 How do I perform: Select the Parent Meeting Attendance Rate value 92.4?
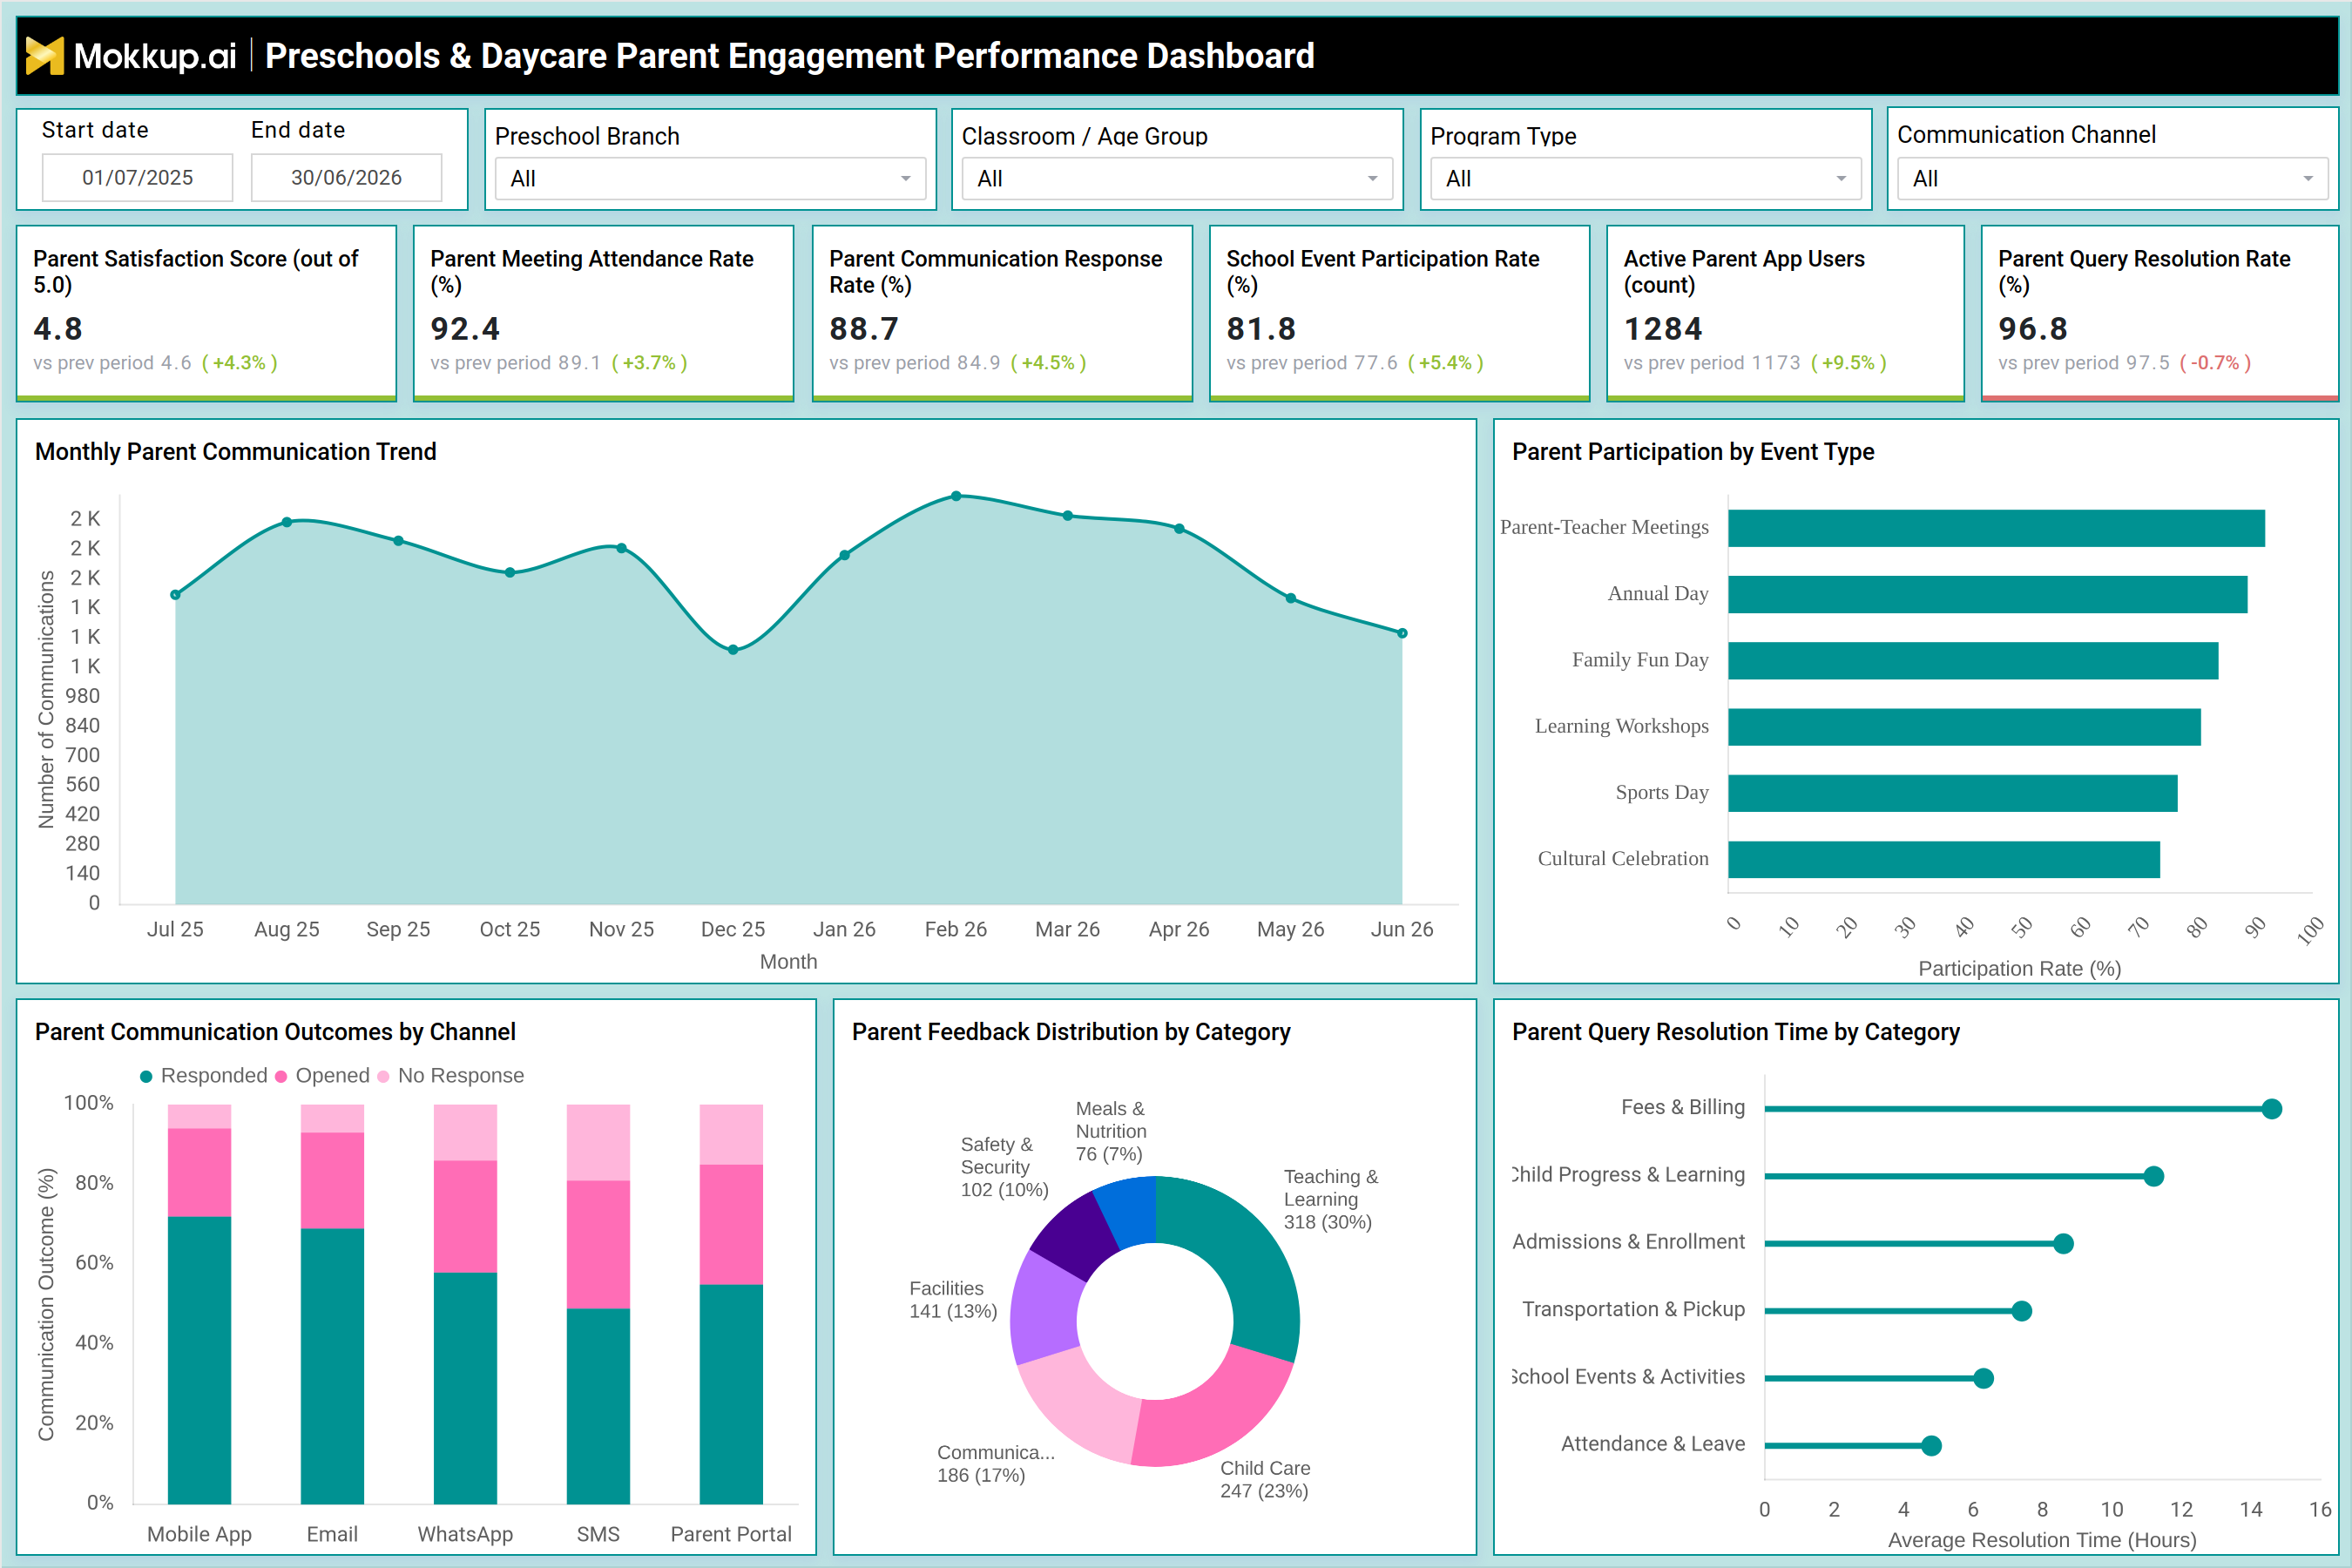click(465, 329)
